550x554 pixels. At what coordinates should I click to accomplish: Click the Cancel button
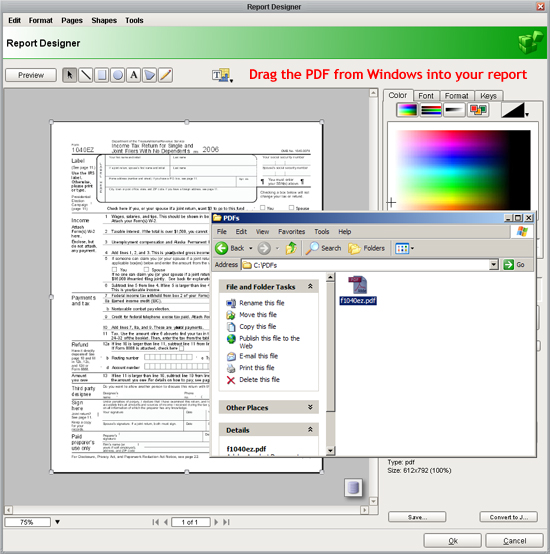514,541
